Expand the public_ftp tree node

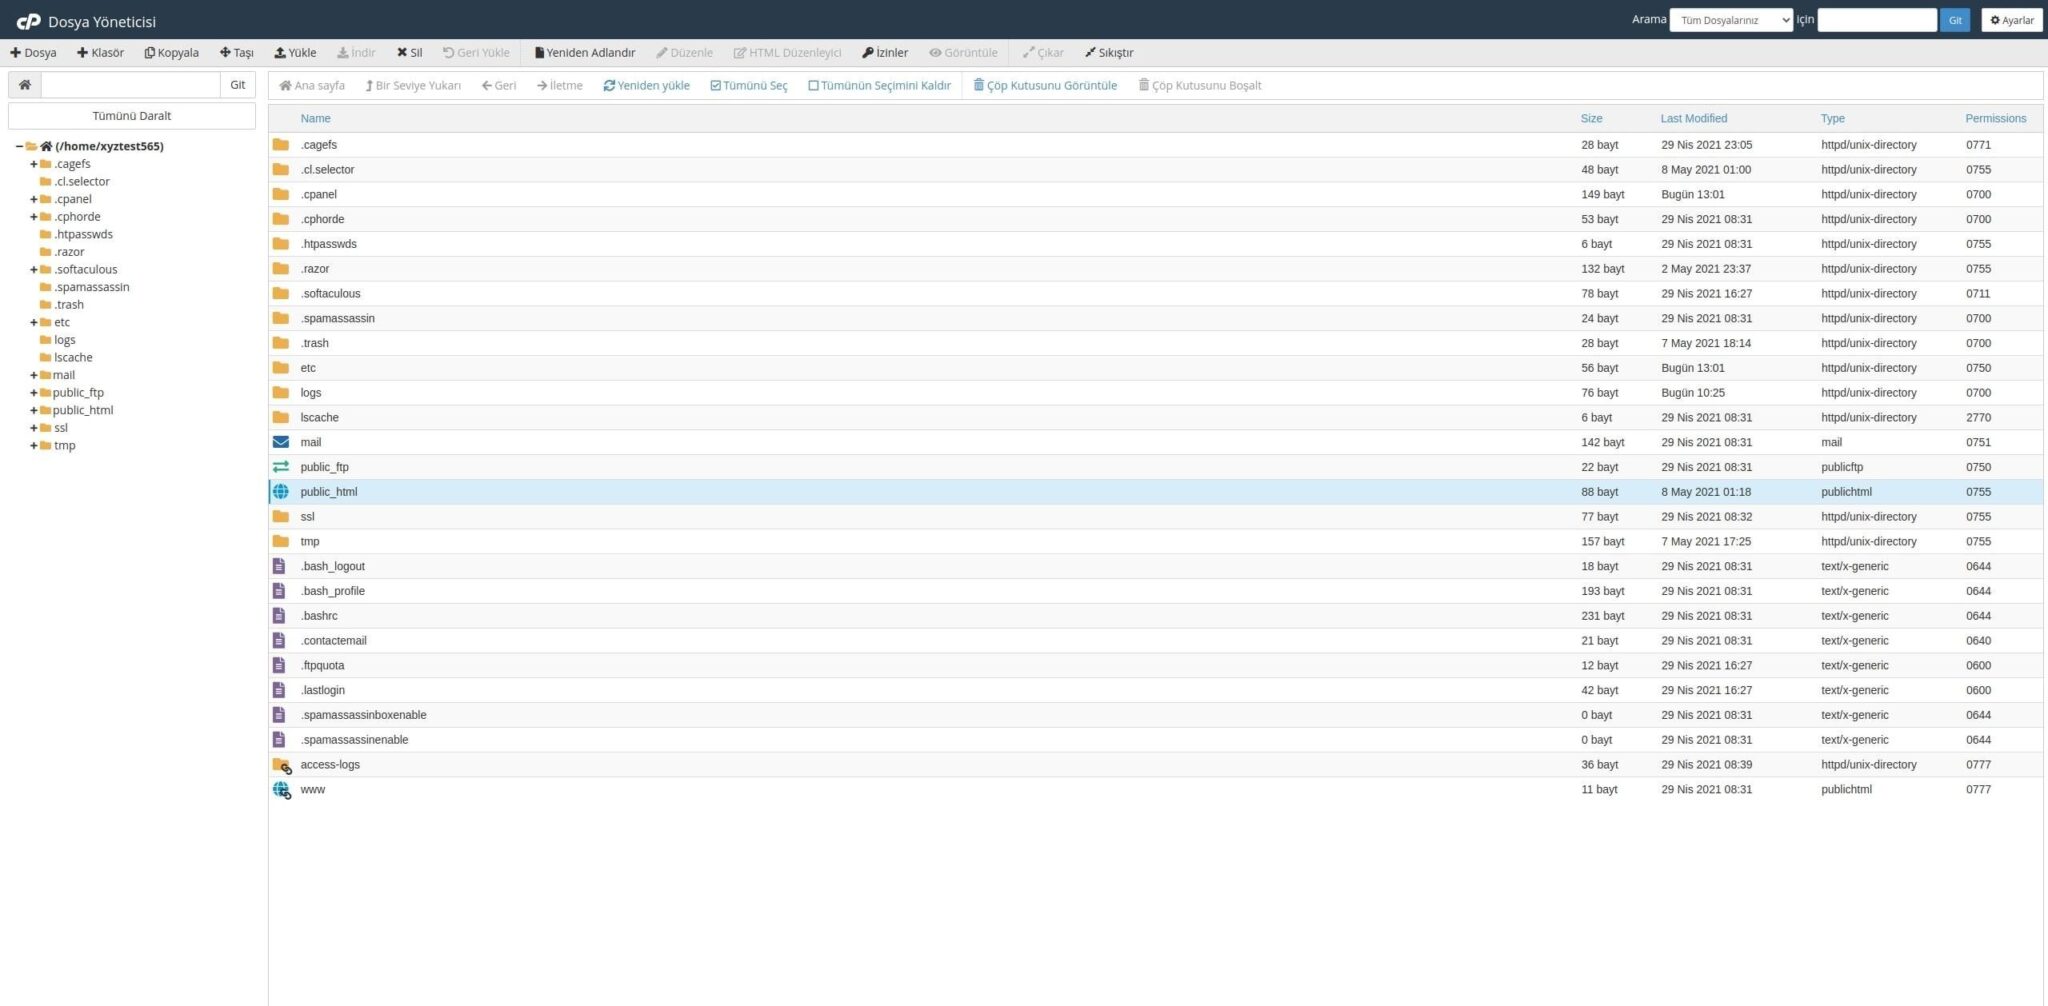tap(34, 393)
